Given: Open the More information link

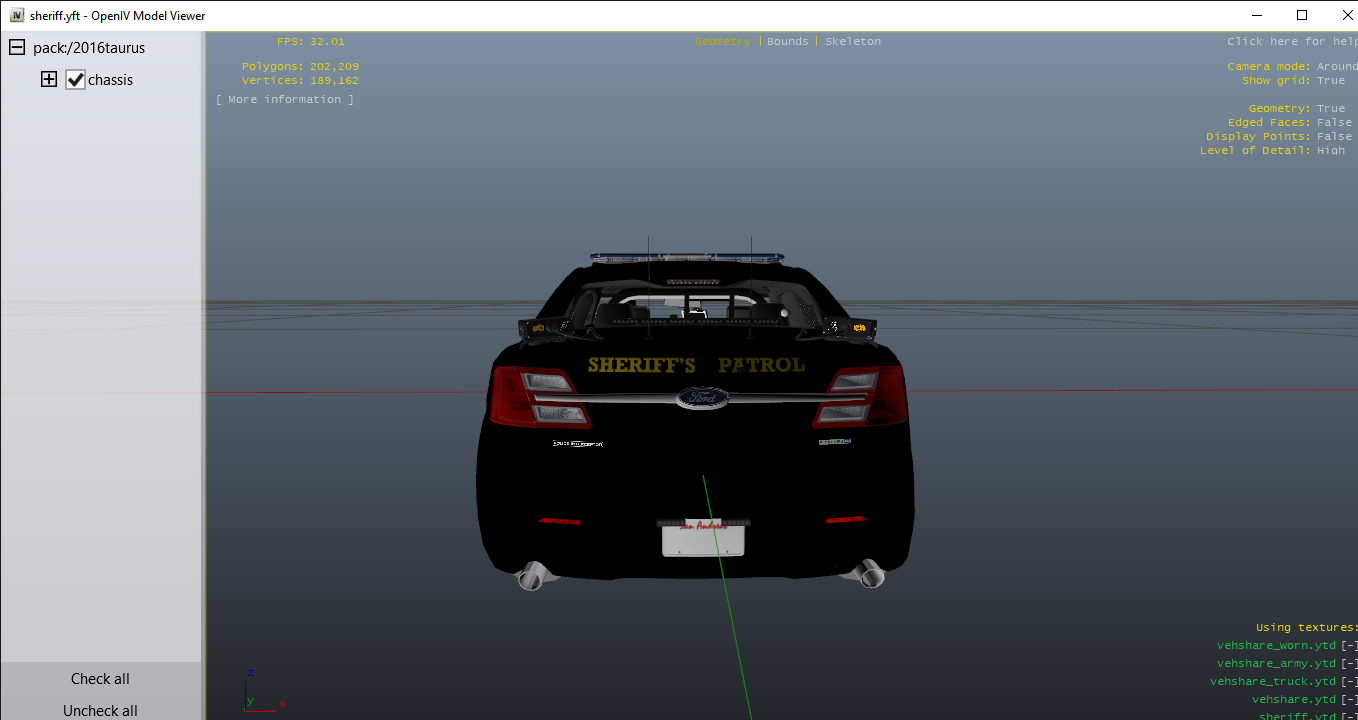Looking at the screenshot, I should pos(285,100).
